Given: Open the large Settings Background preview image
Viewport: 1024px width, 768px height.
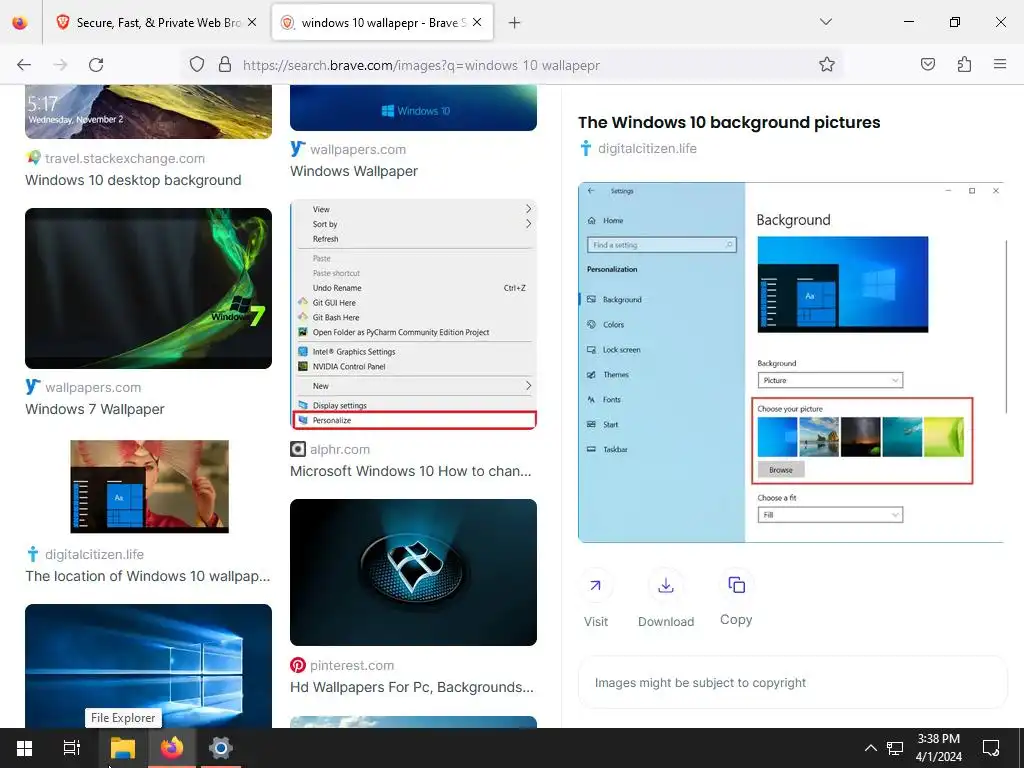Looking at the screenshot, I should click(x=791, y=362).
